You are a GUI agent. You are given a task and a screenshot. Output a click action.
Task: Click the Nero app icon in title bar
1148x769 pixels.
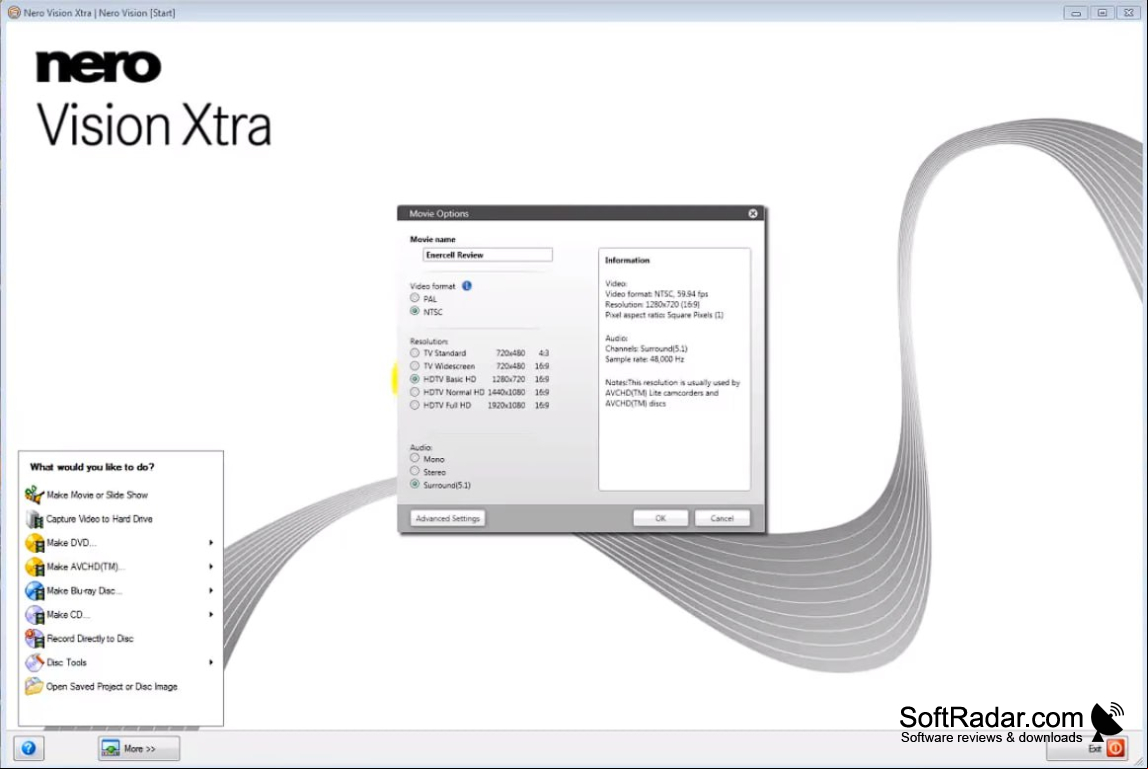(x=14, y=12)
